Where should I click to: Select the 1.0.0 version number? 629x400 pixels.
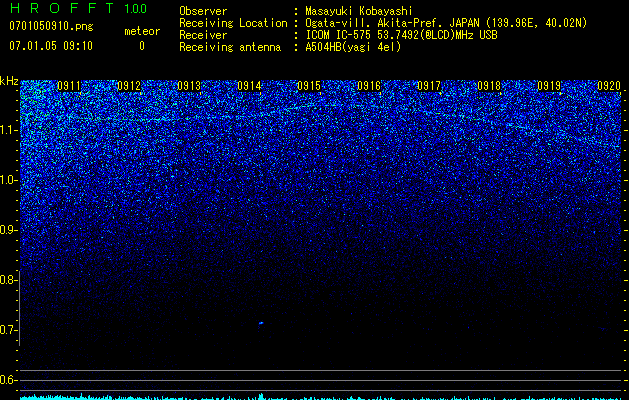[136, 9]
